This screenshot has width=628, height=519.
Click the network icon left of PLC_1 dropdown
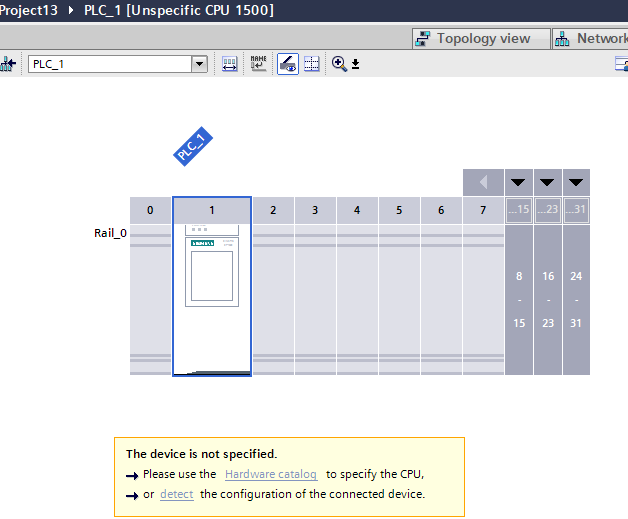coord(9,64)
